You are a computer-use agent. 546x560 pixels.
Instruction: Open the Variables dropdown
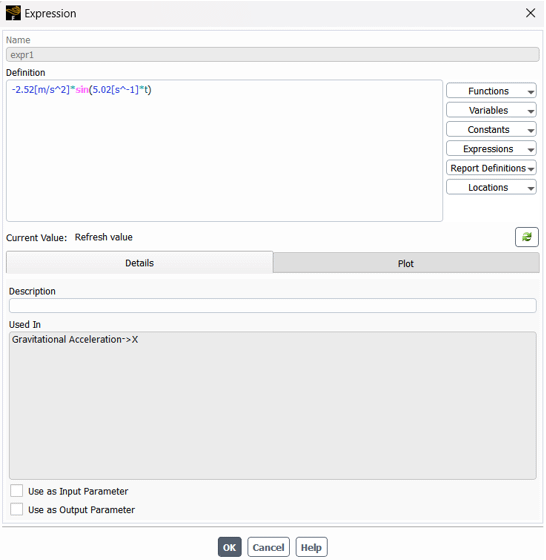click(491, 110)
